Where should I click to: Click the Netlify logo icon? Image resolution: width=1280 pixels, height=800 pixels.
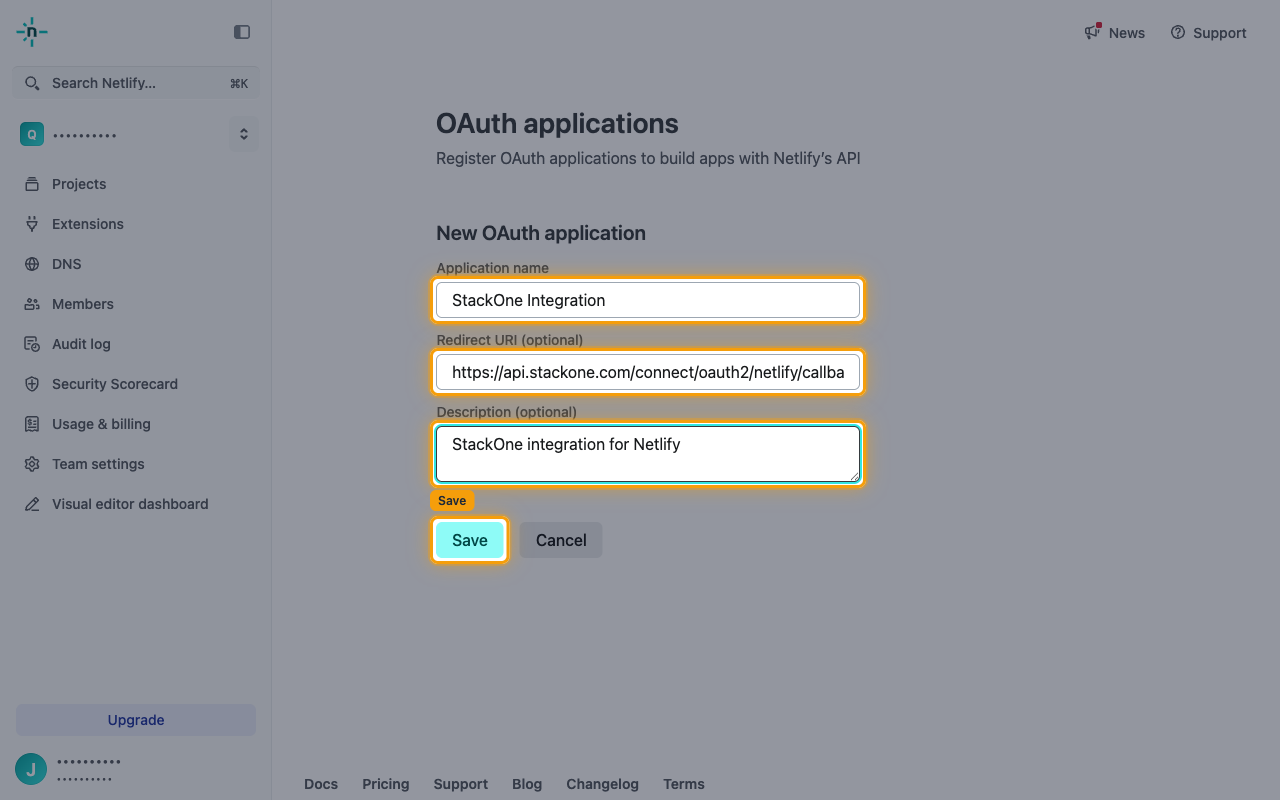[x=32, y=32]
